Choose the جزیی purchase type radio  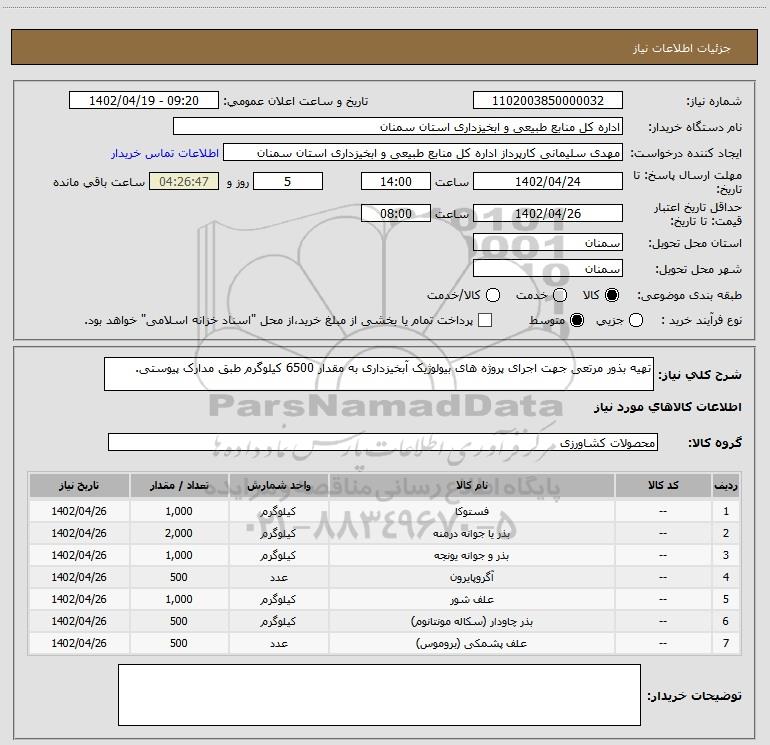(x=636, y=321)
